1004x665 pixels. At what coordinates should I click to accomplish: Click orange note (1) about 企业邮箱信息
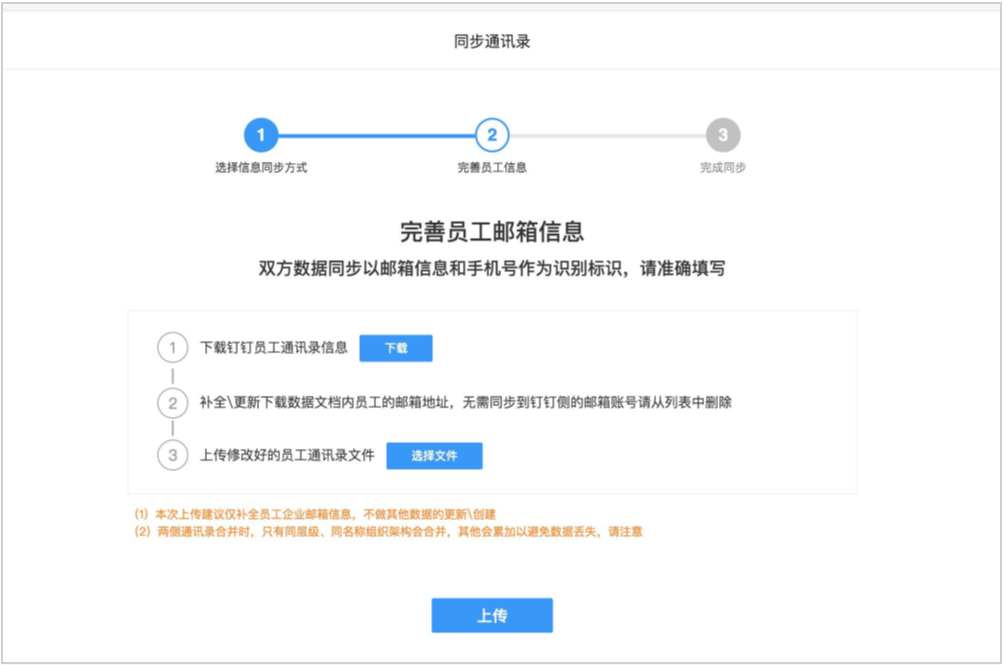(316, 513)
